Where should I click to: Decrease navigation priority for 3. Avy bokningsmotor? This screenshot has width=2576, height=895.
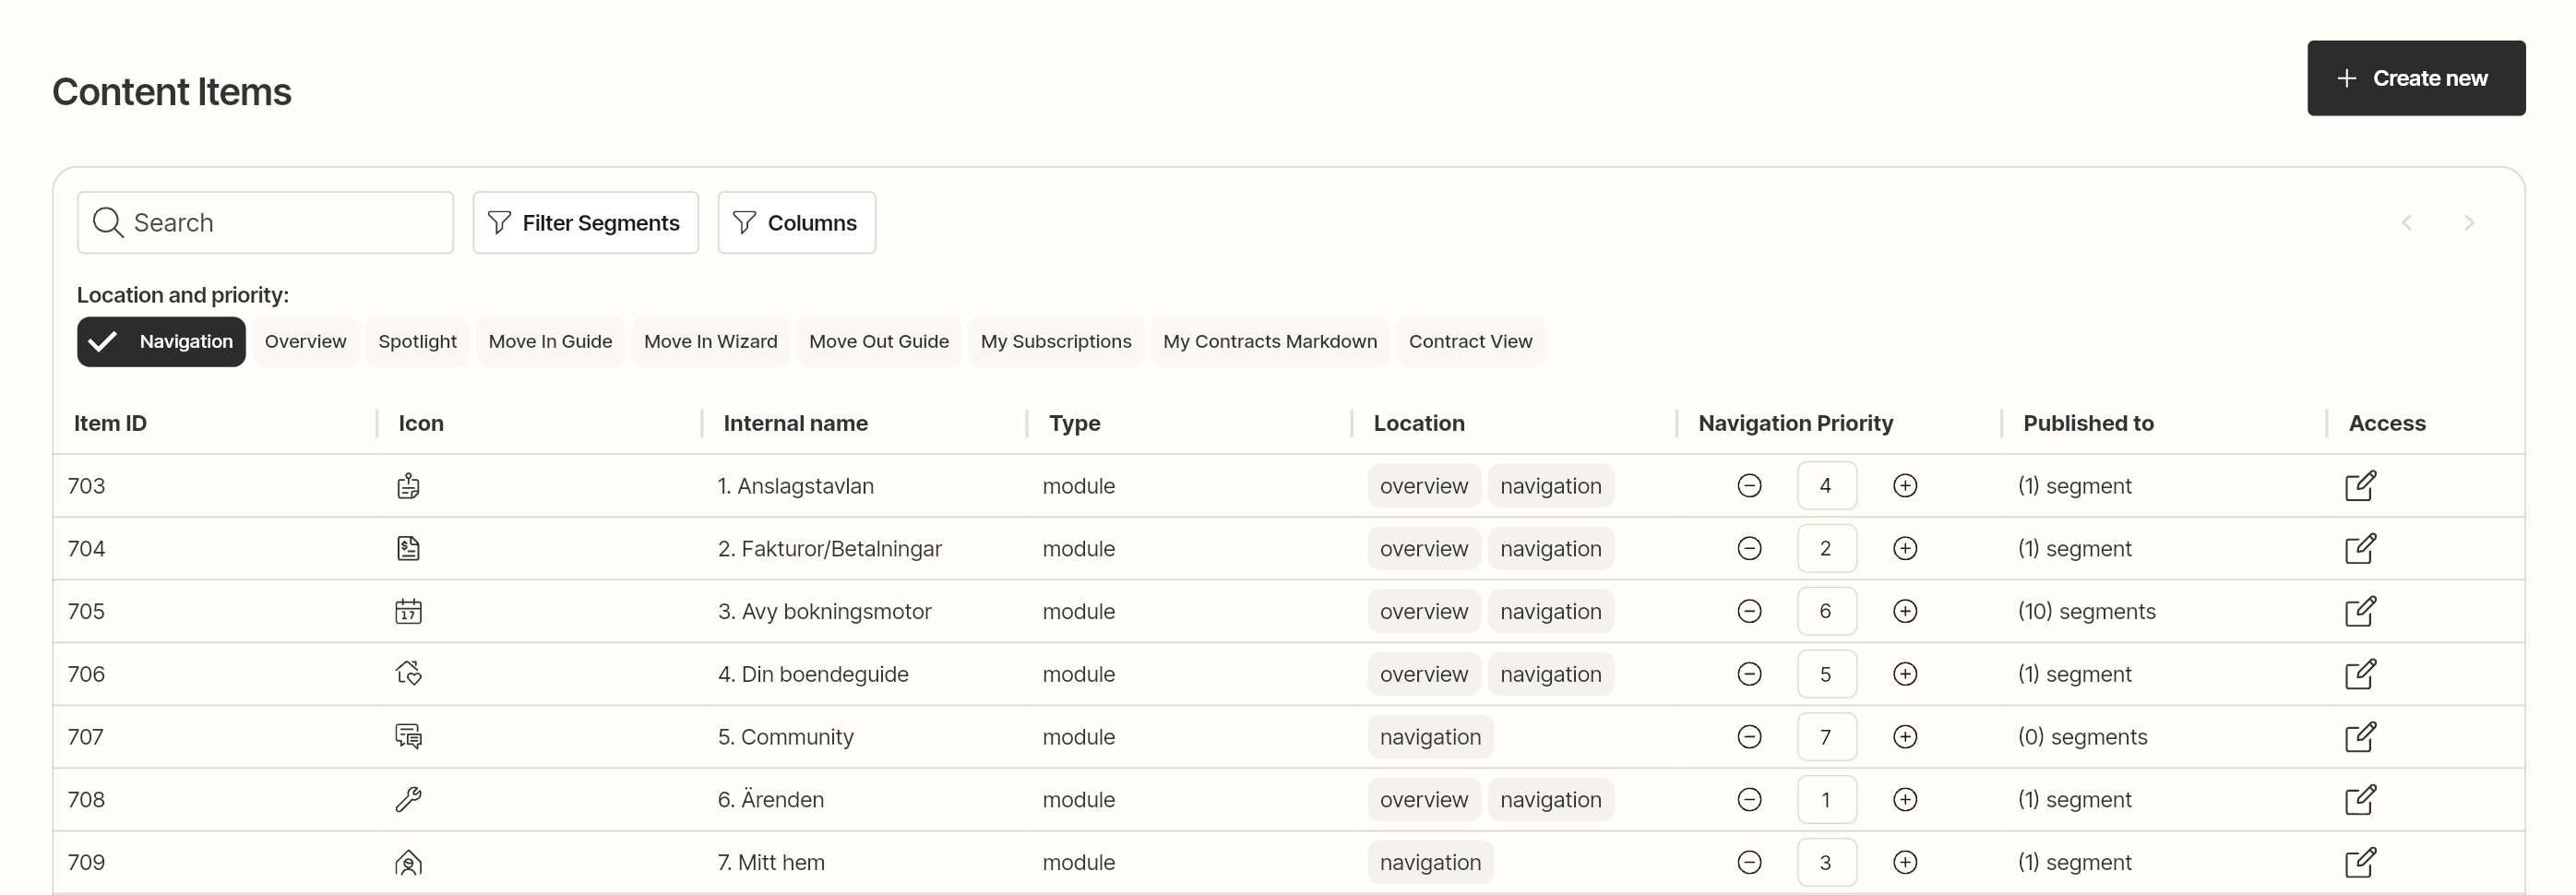point(1749,611)
